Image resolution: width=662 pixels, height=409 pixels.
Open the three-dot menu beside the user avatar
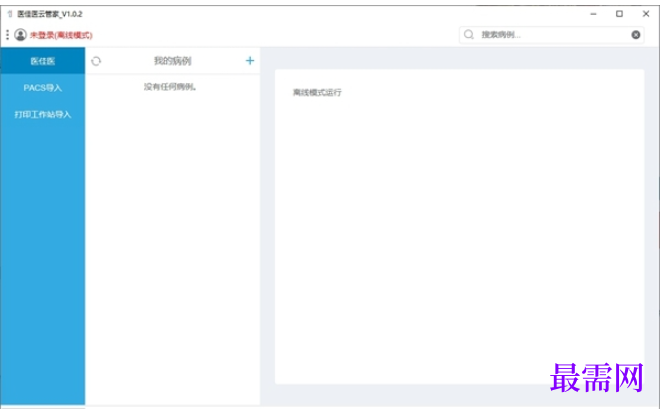7,35
